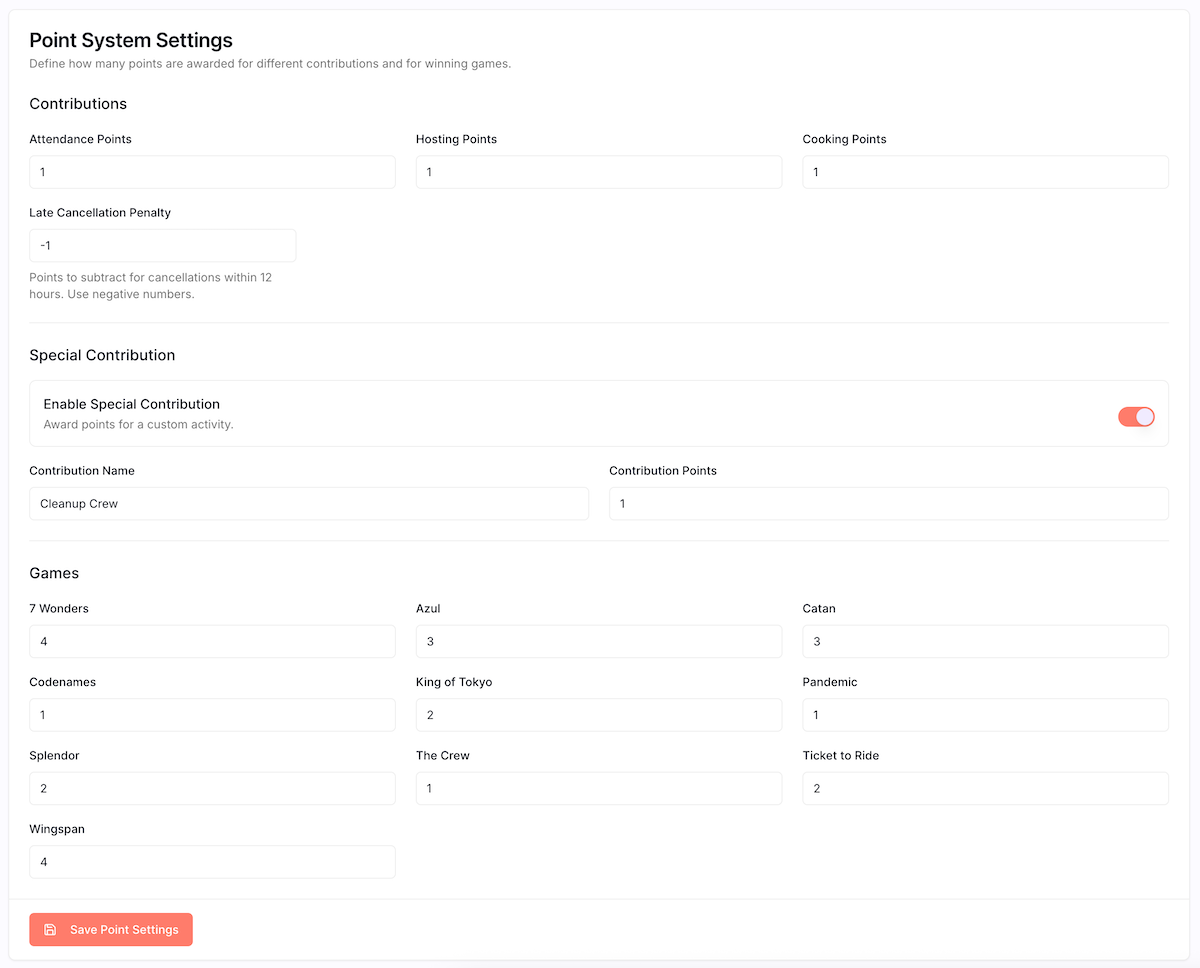Image resolution: width=1200 pixels, height=968 pixels.
Task: Click the Cooking Points number field
Action: click(985, 171)
